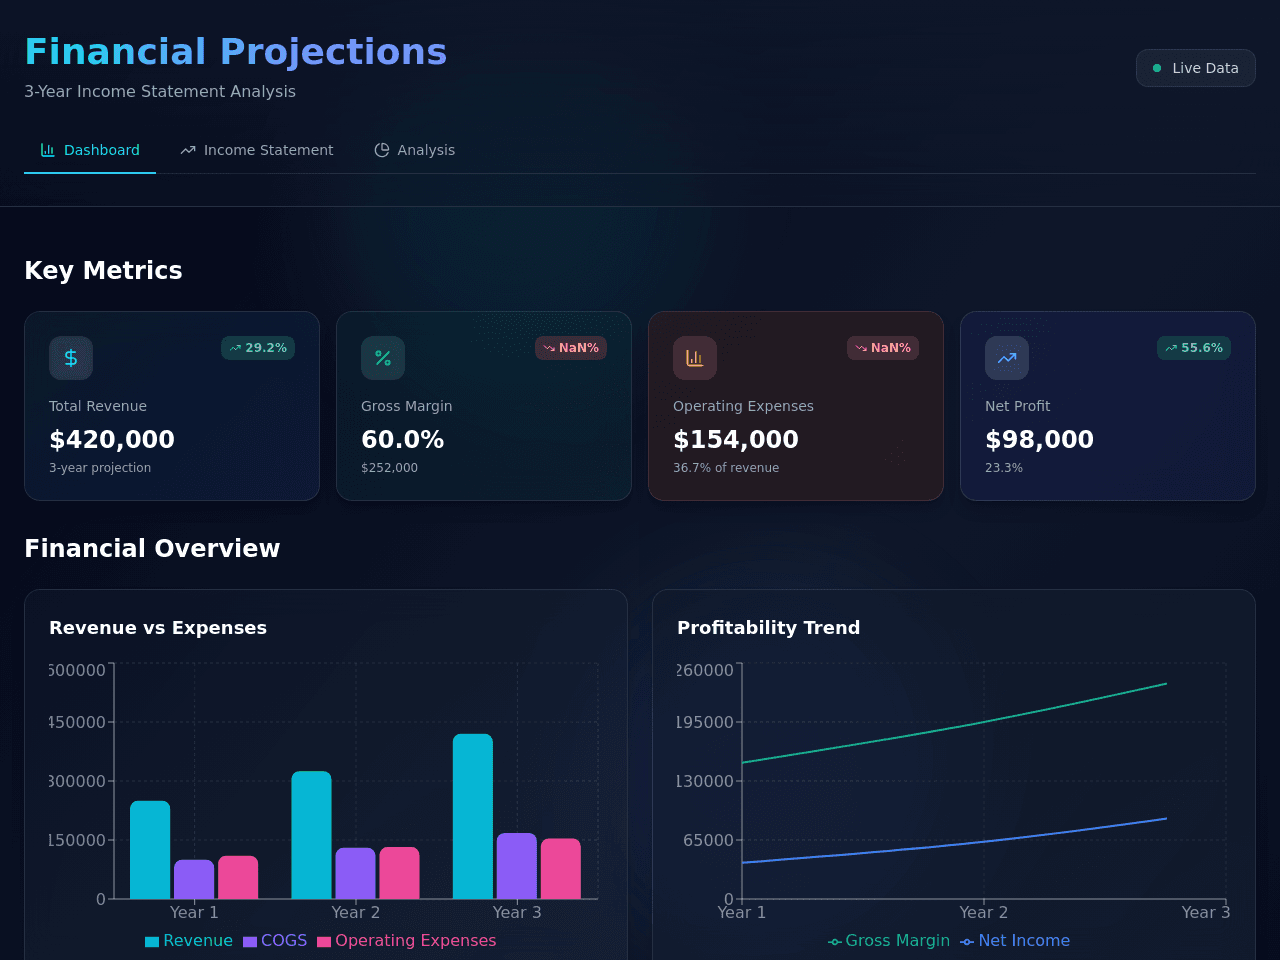1280x960 pixels.
Task: Toggle the Operating Expenses legend item
Action: click(x=407, y=941)
